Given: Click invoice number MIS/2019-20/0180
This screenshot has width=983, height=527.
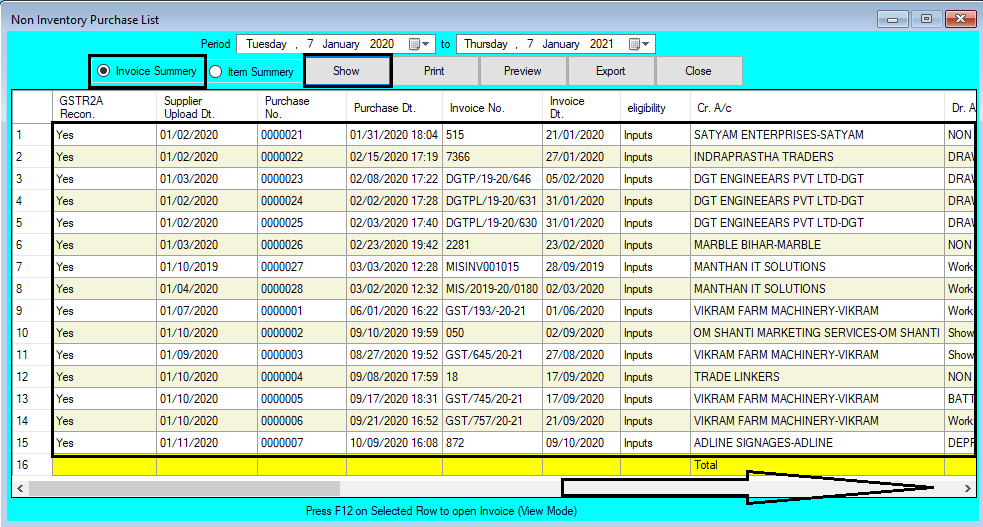Looking at the screenshot, I should coord(492,289).
